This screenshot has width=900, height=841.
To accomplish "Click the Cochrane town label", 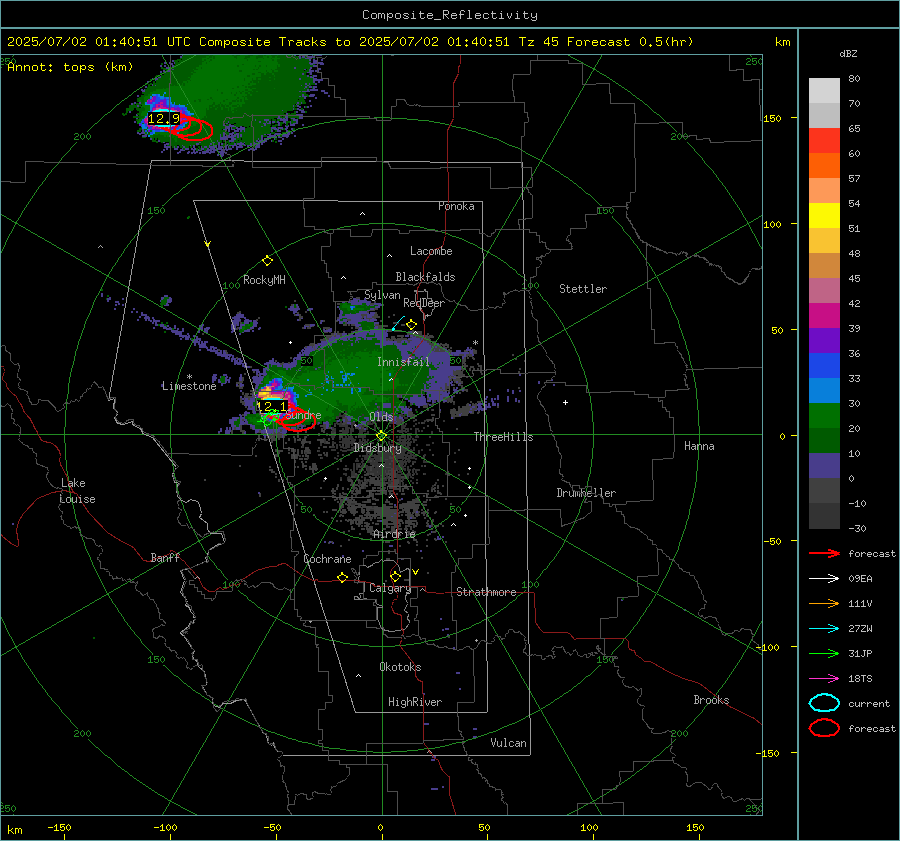I will coord(327,559).
